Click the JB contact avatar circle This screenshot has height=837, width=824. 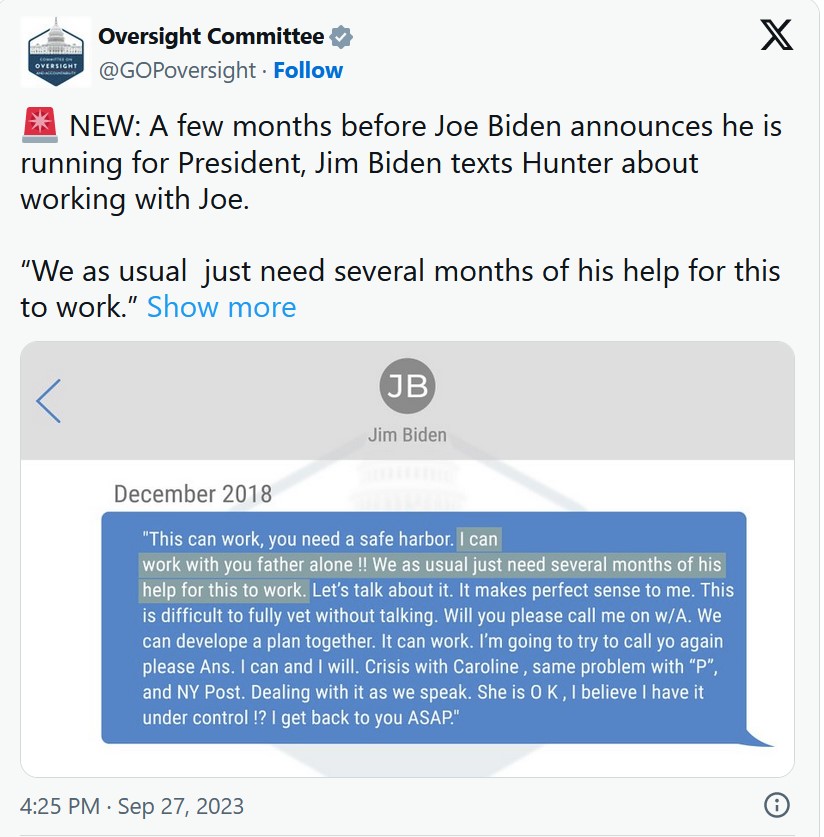(x=407, y=386)
